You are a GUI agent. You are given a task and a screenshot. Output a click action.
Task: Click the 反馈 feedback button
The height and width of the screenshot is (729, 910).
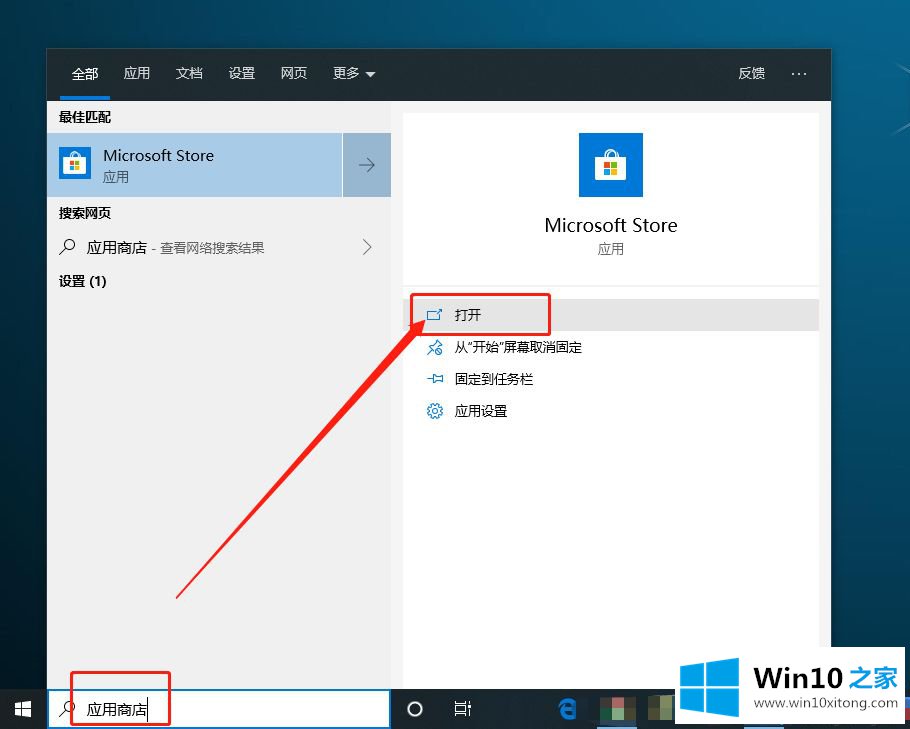[752, 73]
